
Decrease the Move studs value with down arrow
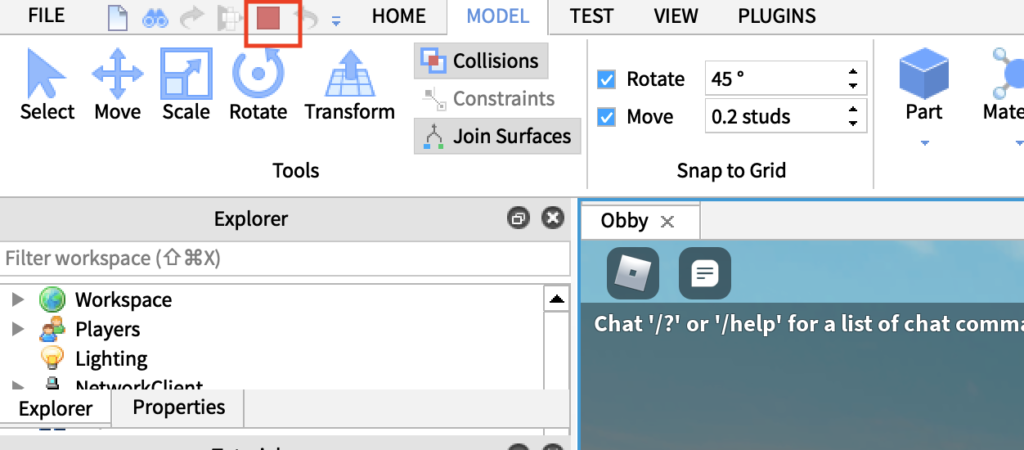pos(852,124)
